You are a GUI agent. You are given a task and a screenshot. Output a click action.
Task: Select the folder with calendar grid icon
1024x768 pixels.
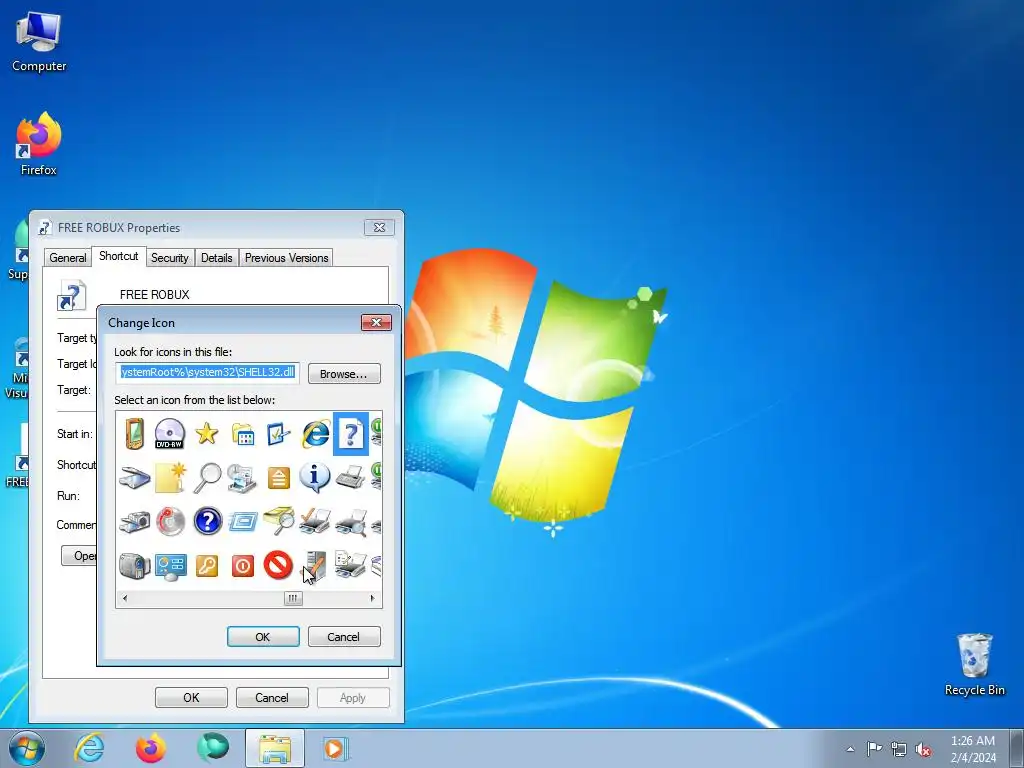click(243, 434)
